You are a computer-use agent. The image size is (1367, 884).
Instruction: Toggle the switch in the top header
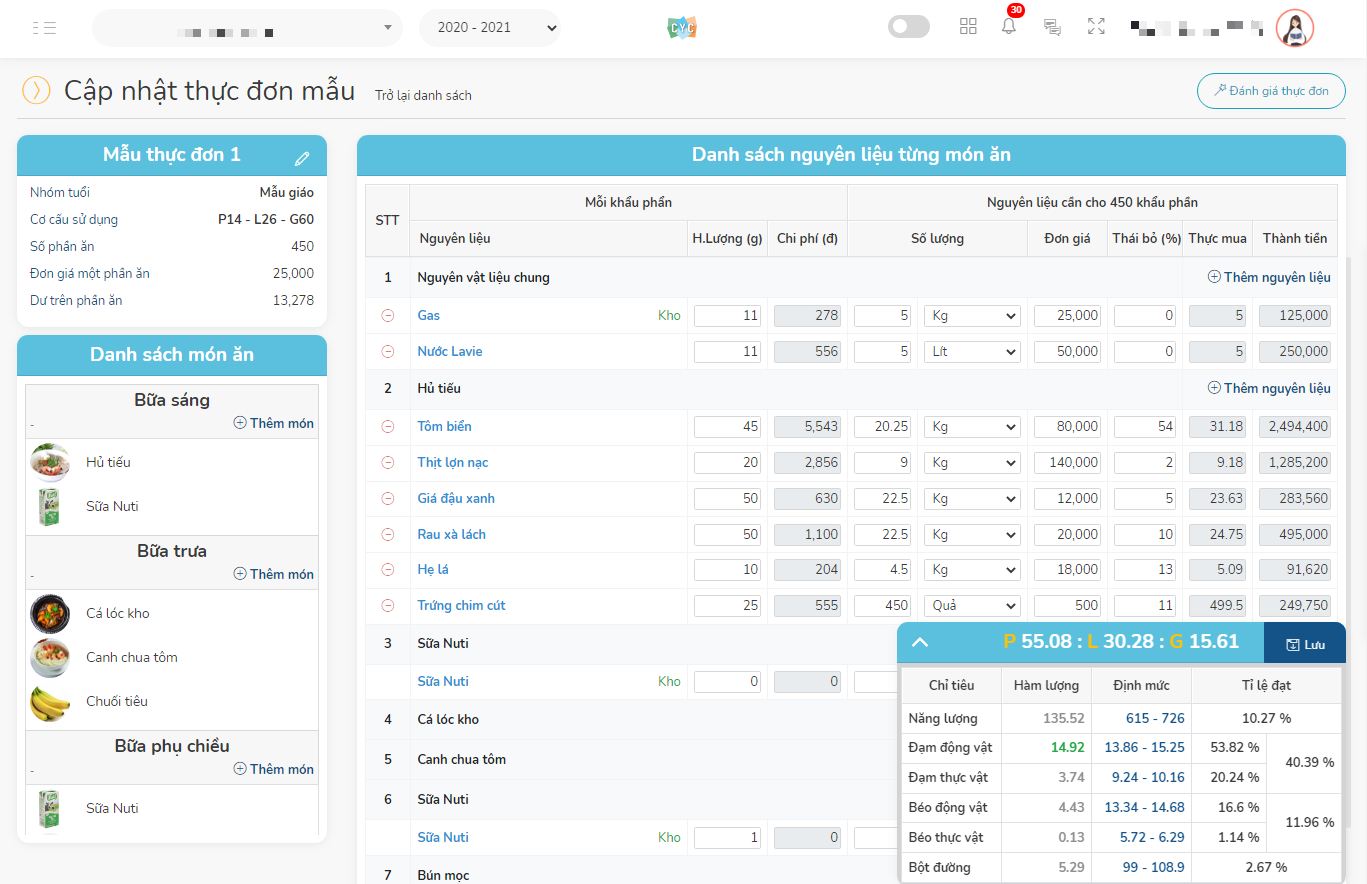pyautogui.click(x=908, y=27)
